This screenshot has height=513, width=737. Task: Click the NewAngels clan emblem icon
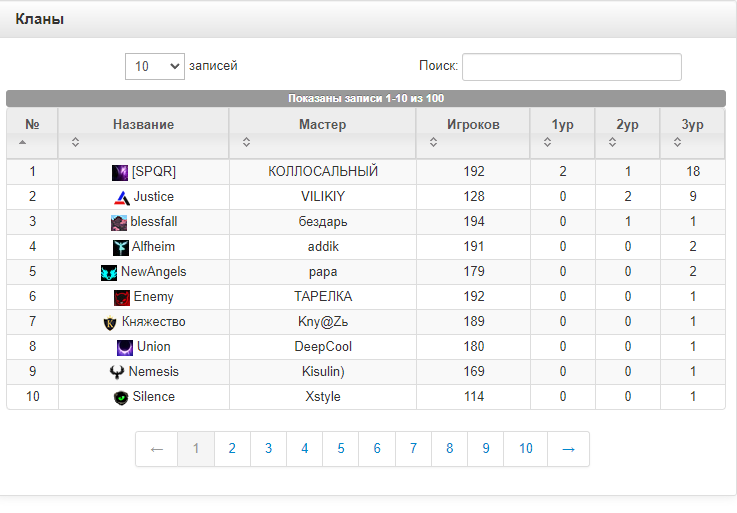tap(109, 272)
